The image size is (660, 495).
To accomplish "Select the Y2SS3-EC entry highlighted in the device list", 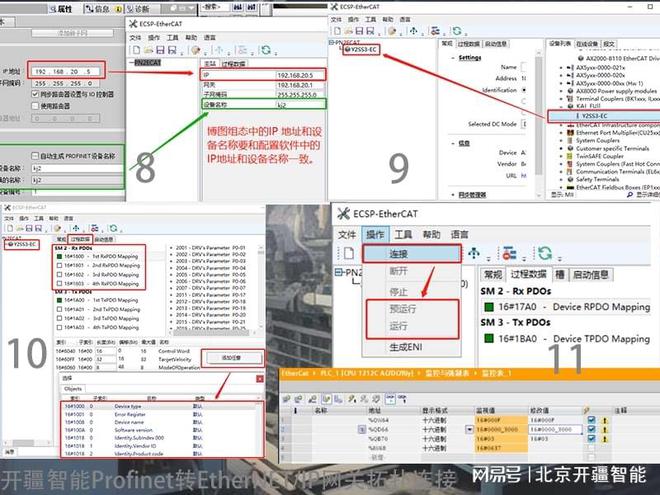I will 604,116.
